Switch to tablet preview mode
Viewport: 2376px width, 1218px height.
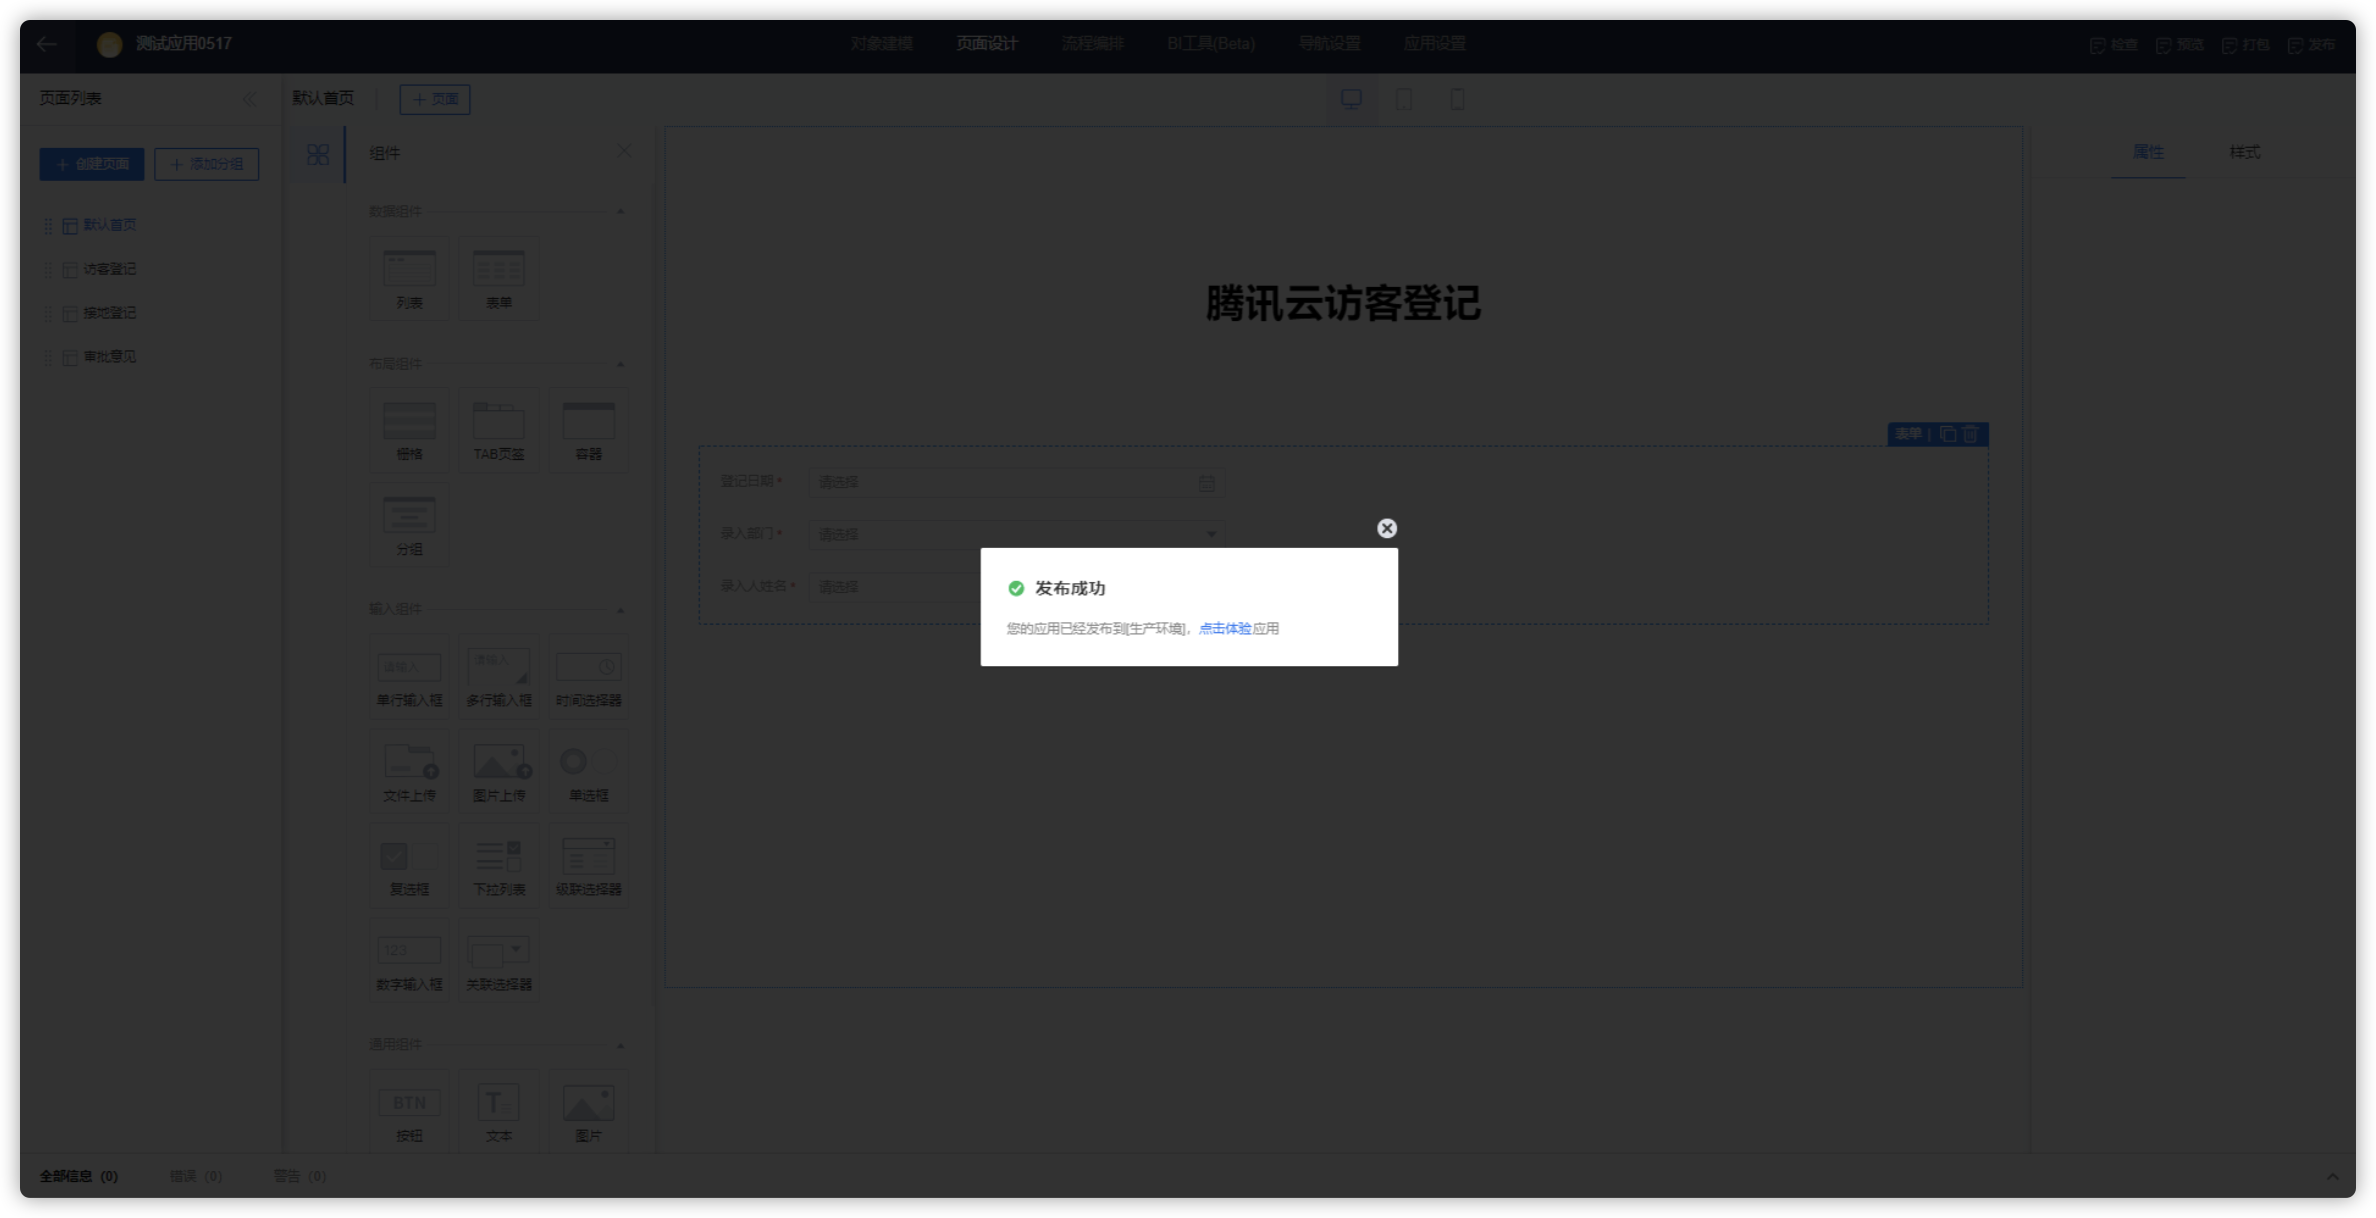[1404, 99]
